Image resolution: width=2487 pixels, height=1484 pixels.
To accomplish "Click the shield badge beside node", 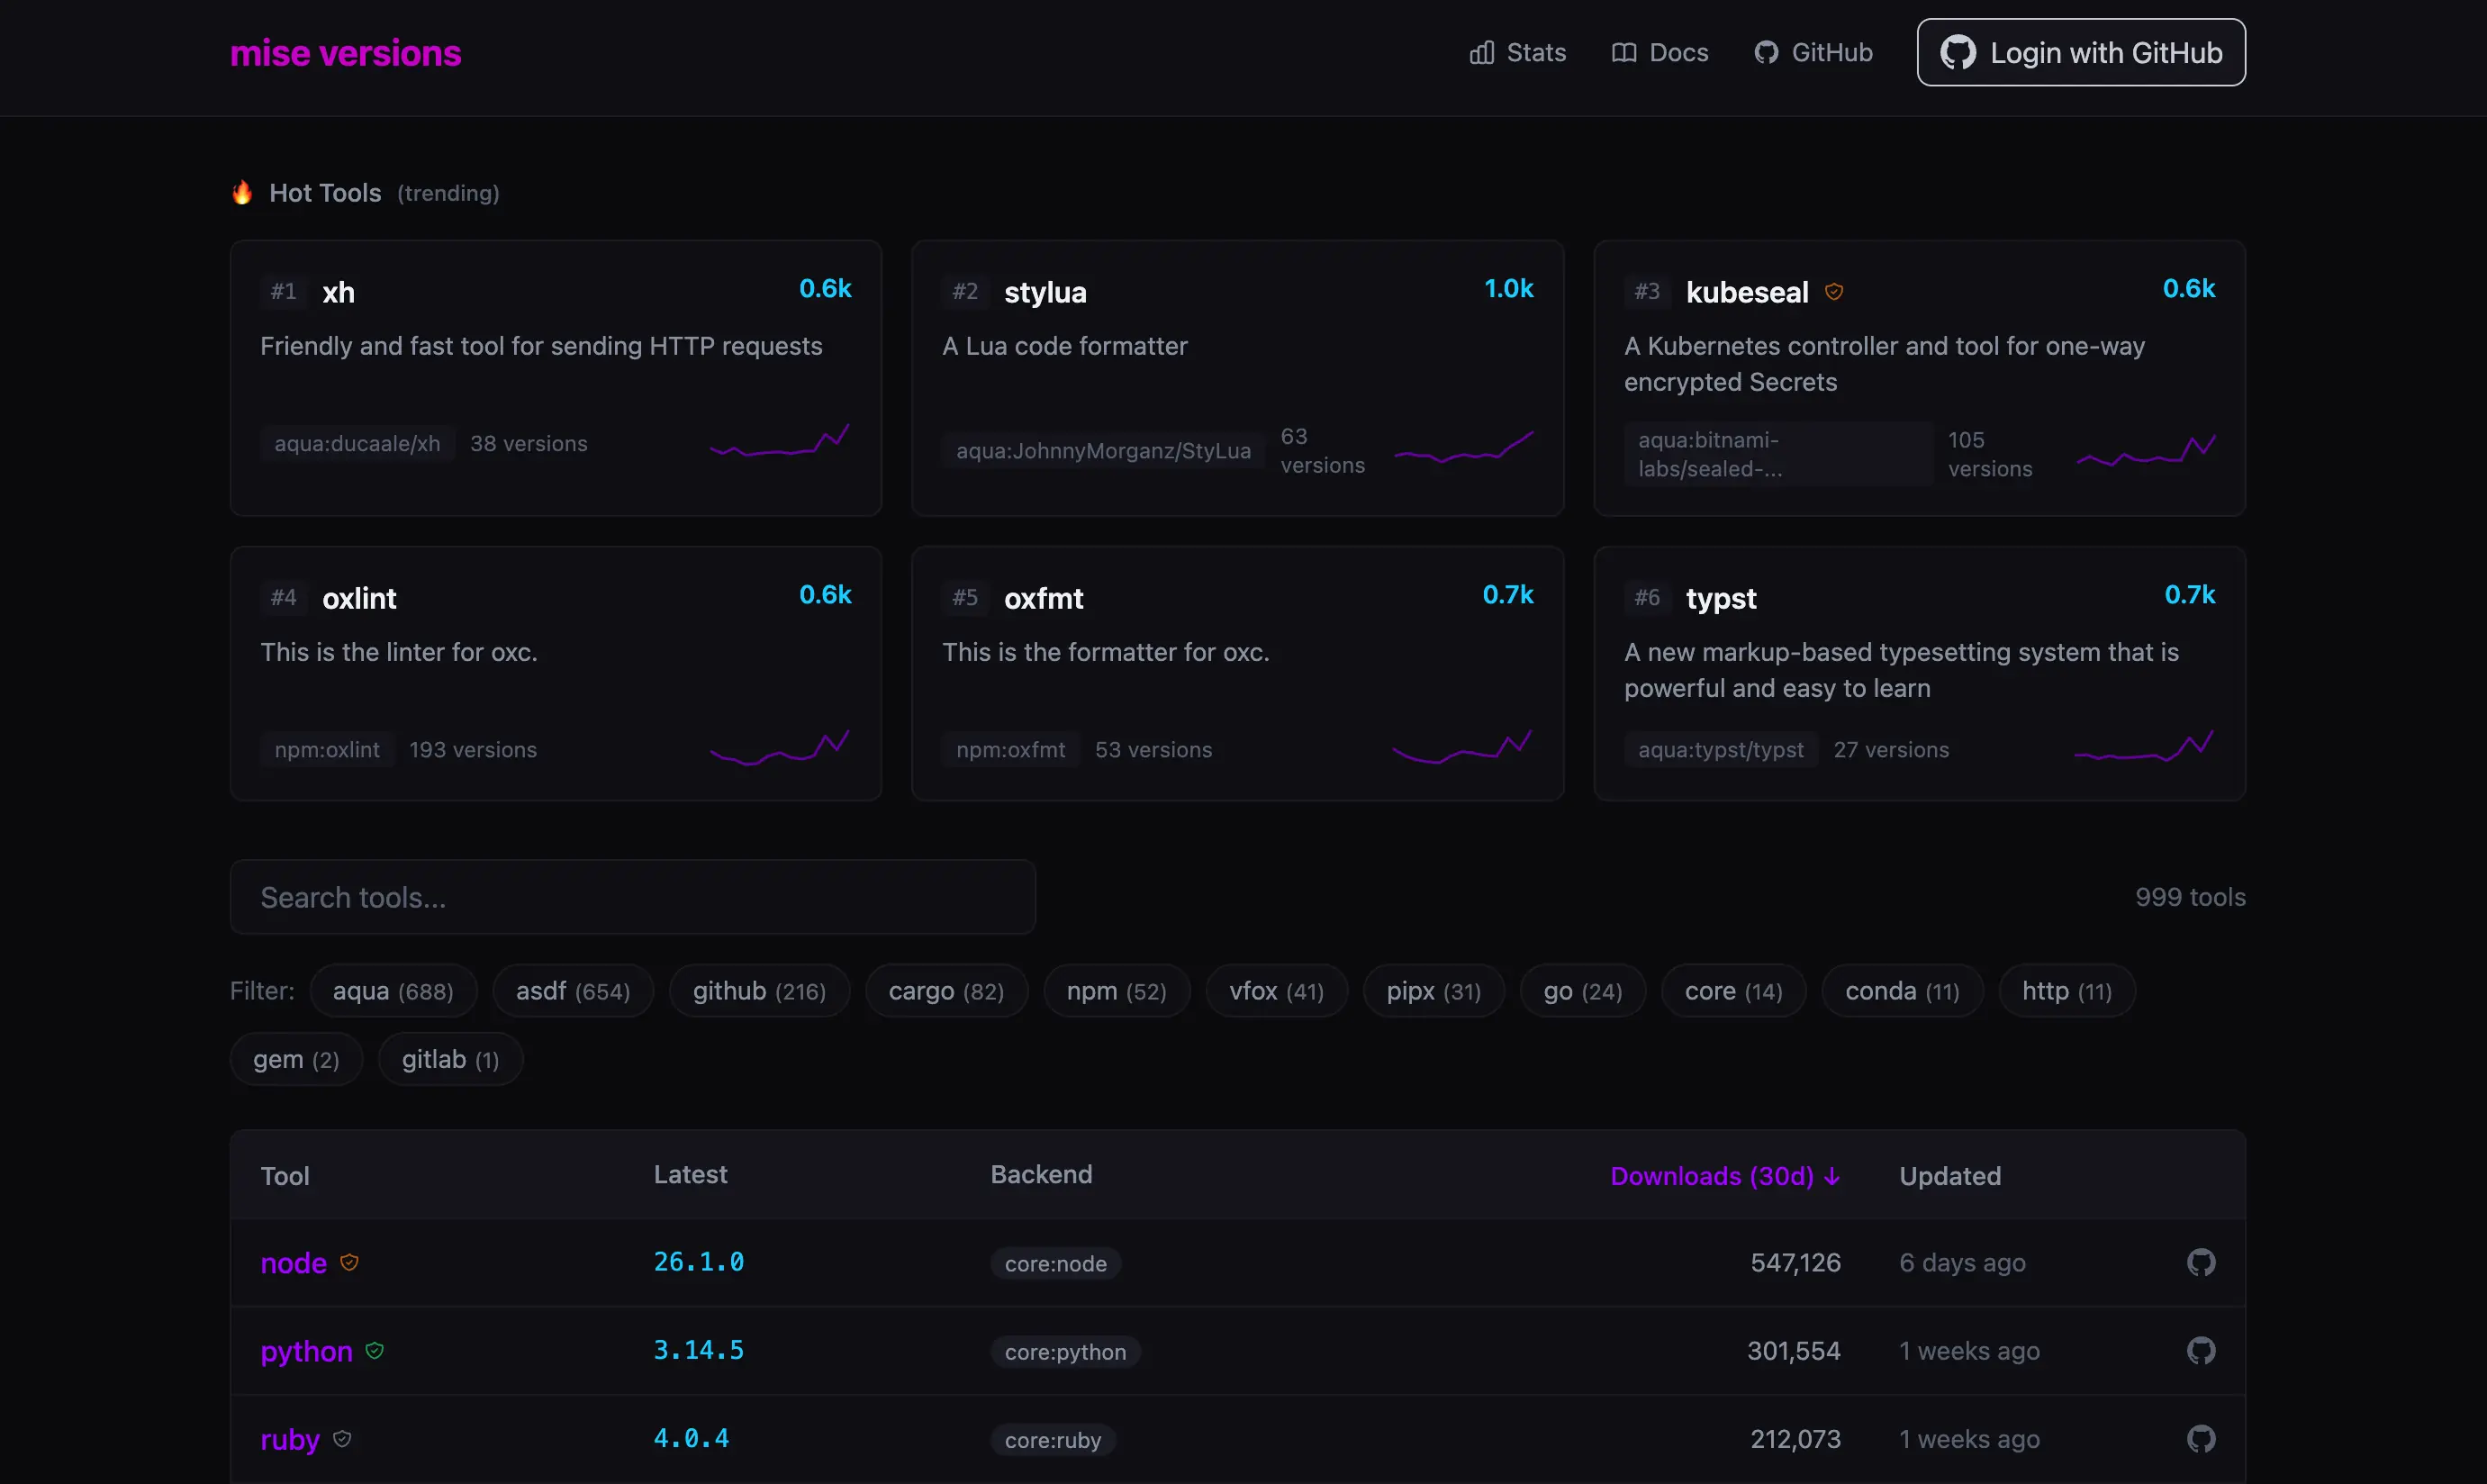I will (x=349, y=1262).
